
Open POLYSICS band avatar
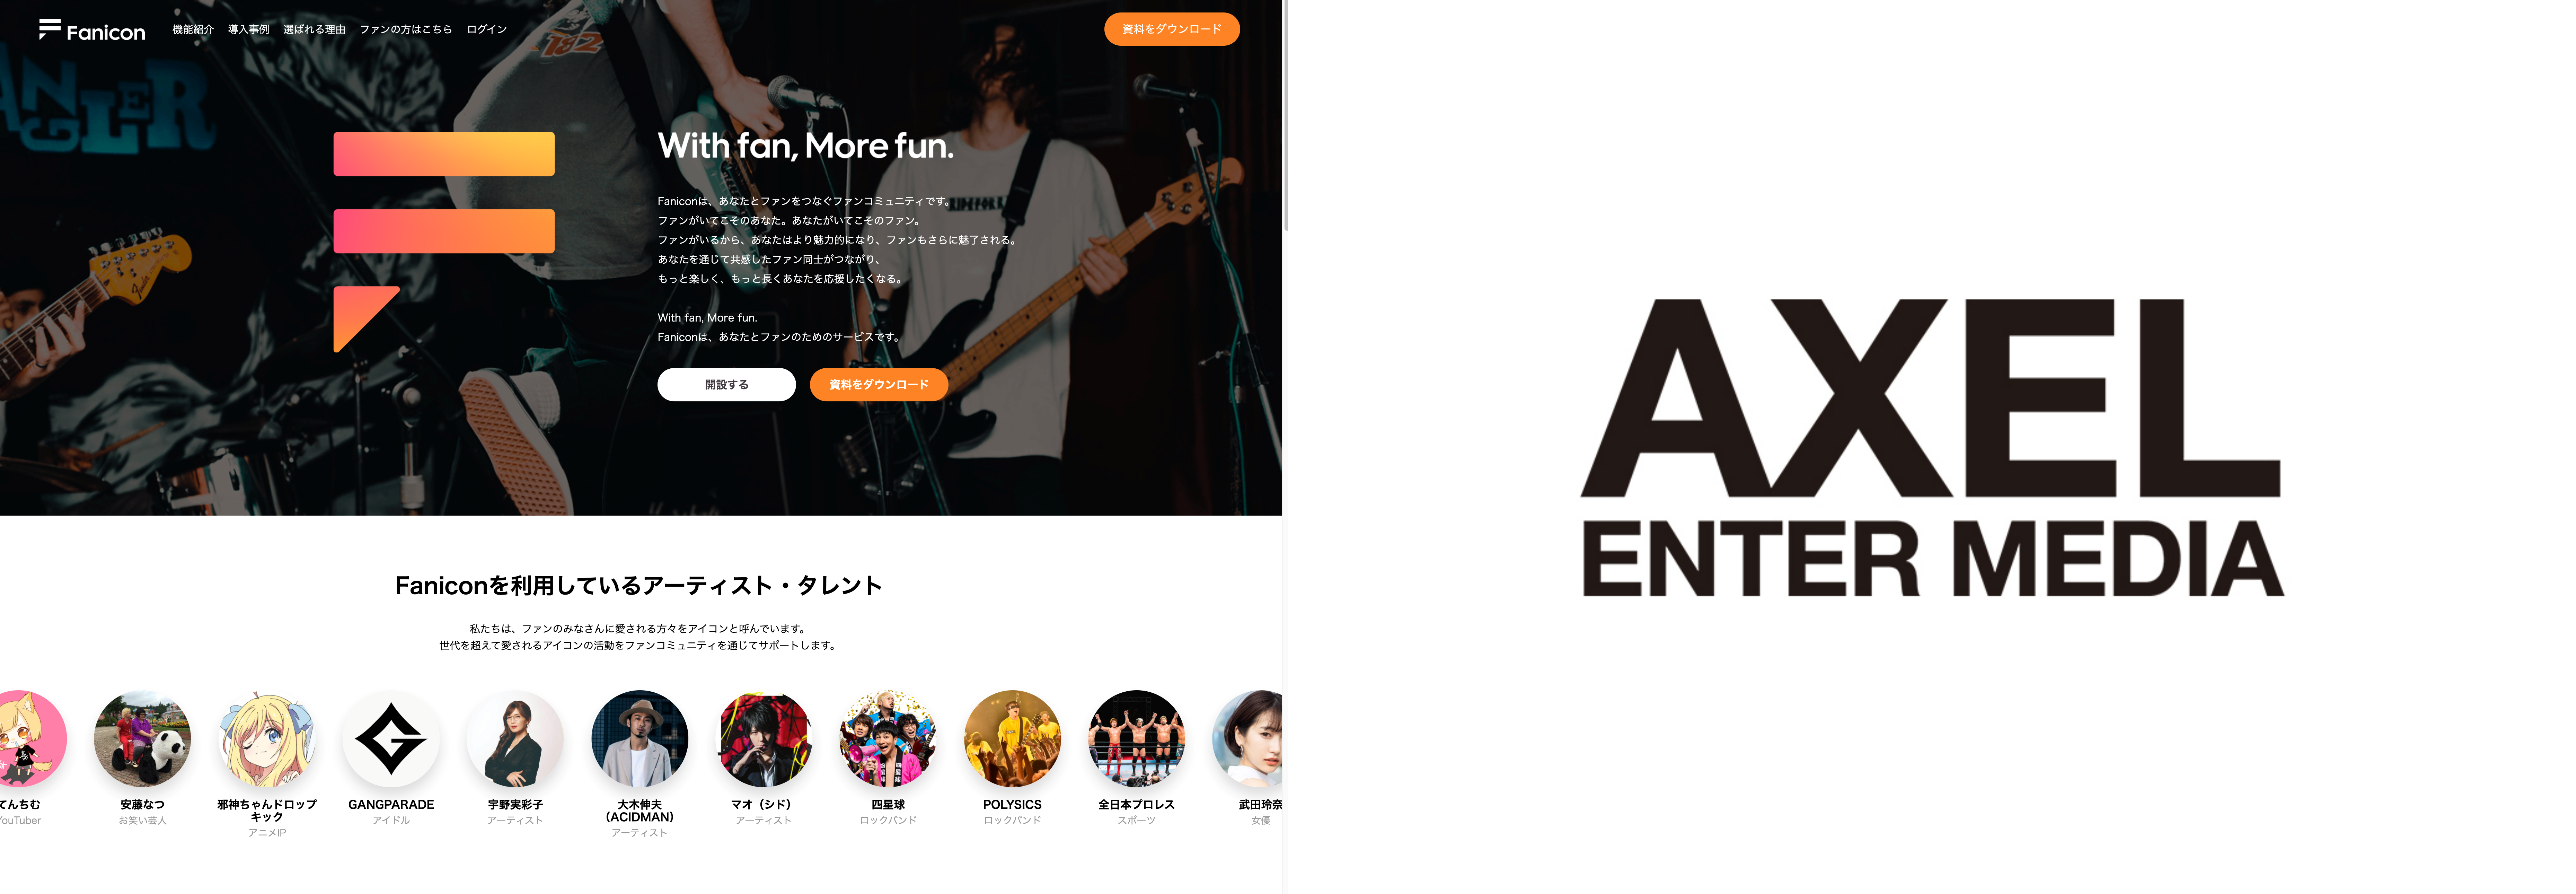(x=1012, y=739)
